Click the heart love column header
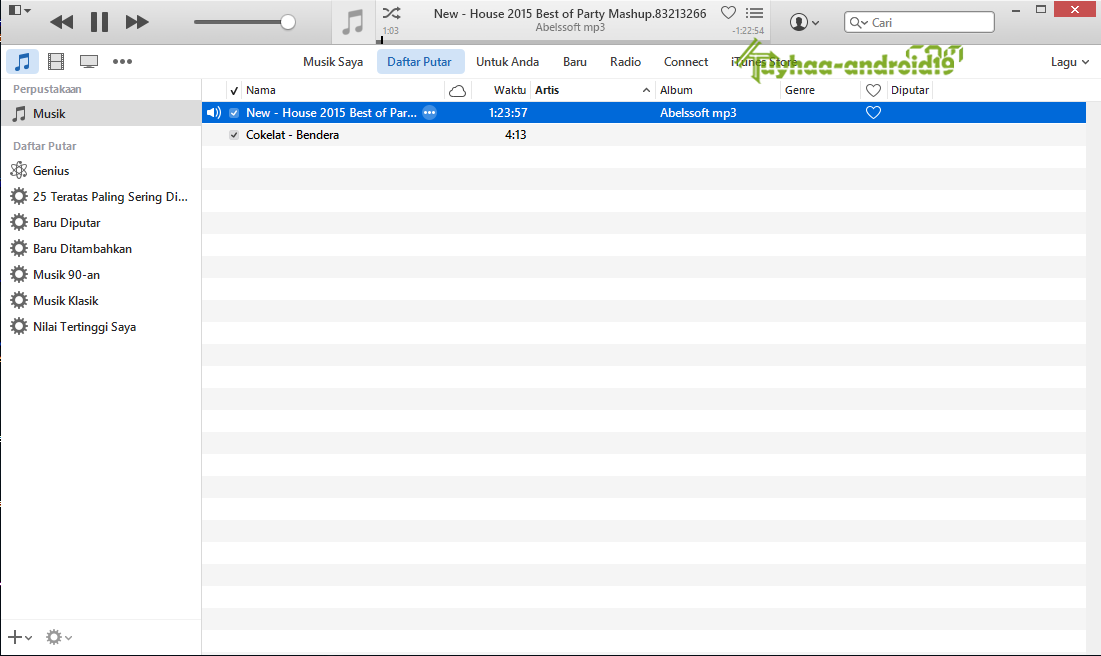Viewport: 1101px width, 656px height. 873,90
